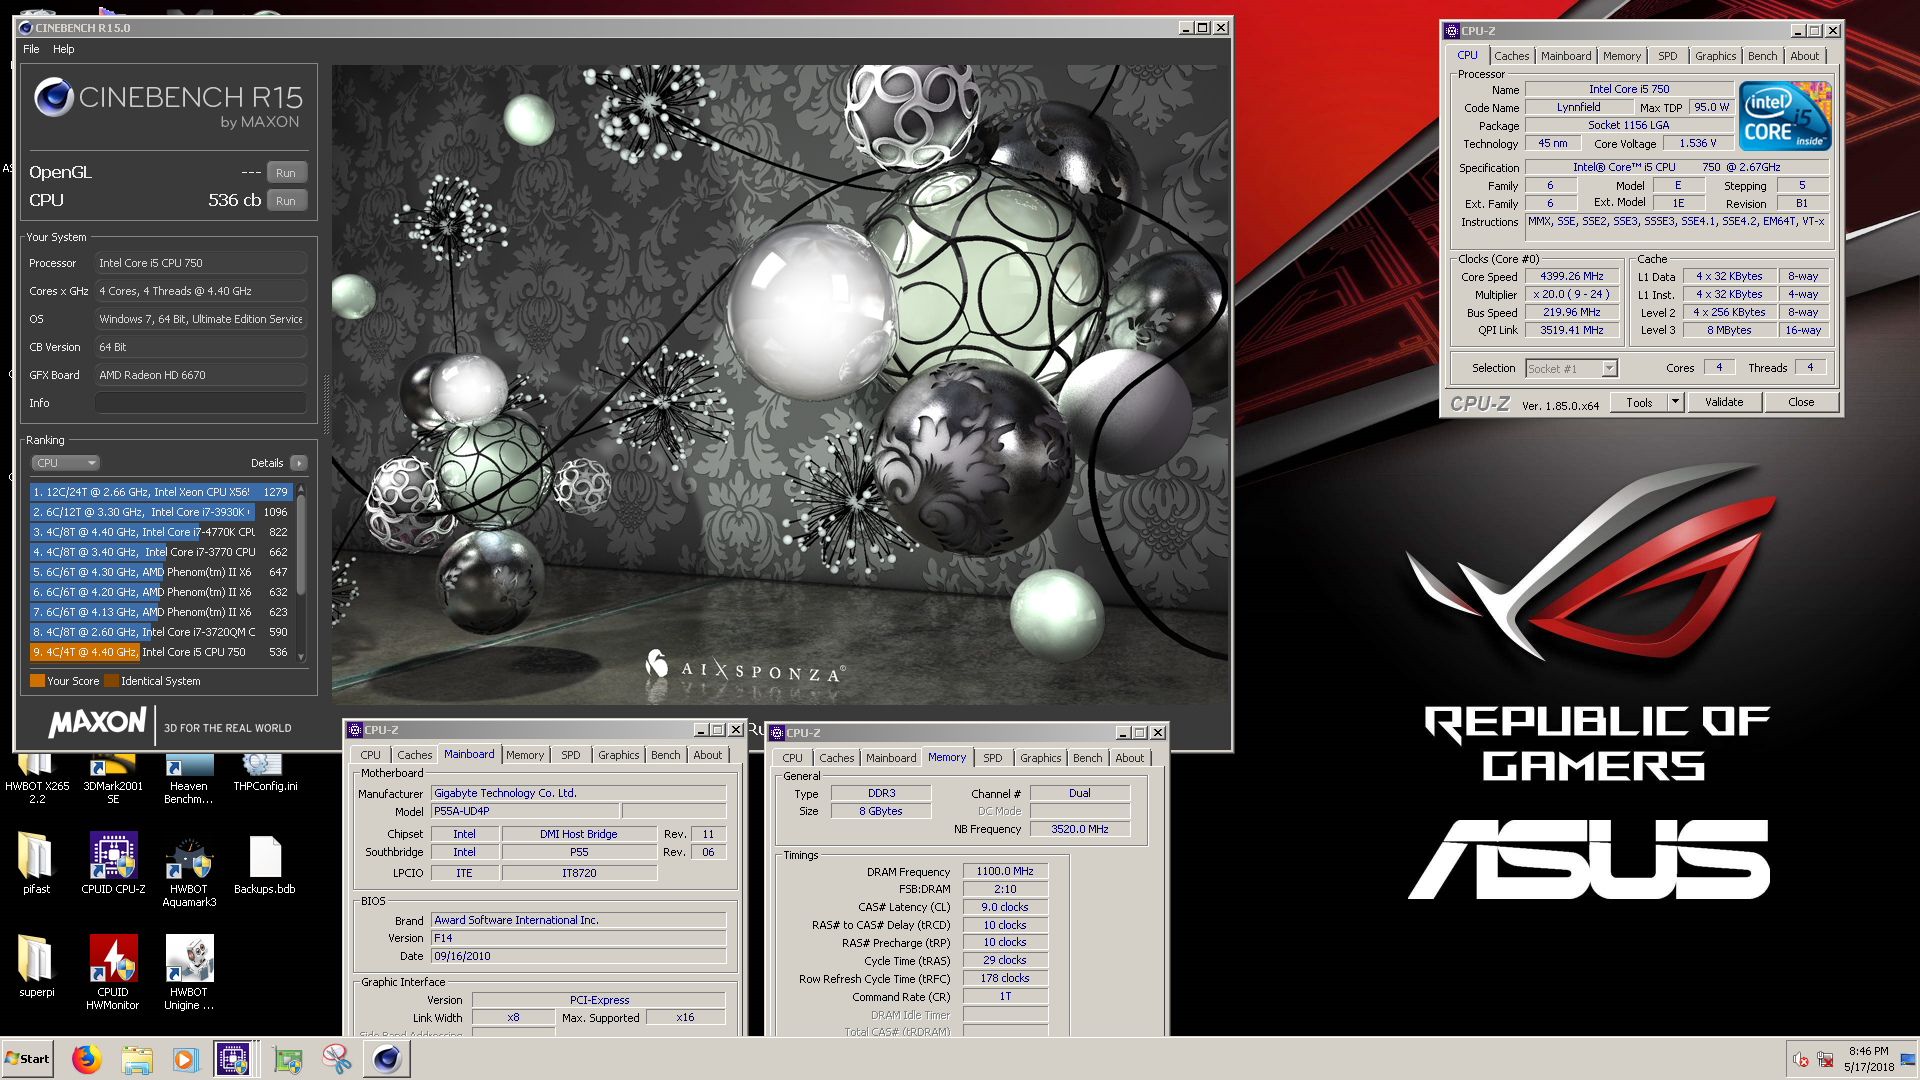Open HWBOT X265 desktop shortcut
This screenshot has width=1920, height=1080.
[x=37, y=780]
